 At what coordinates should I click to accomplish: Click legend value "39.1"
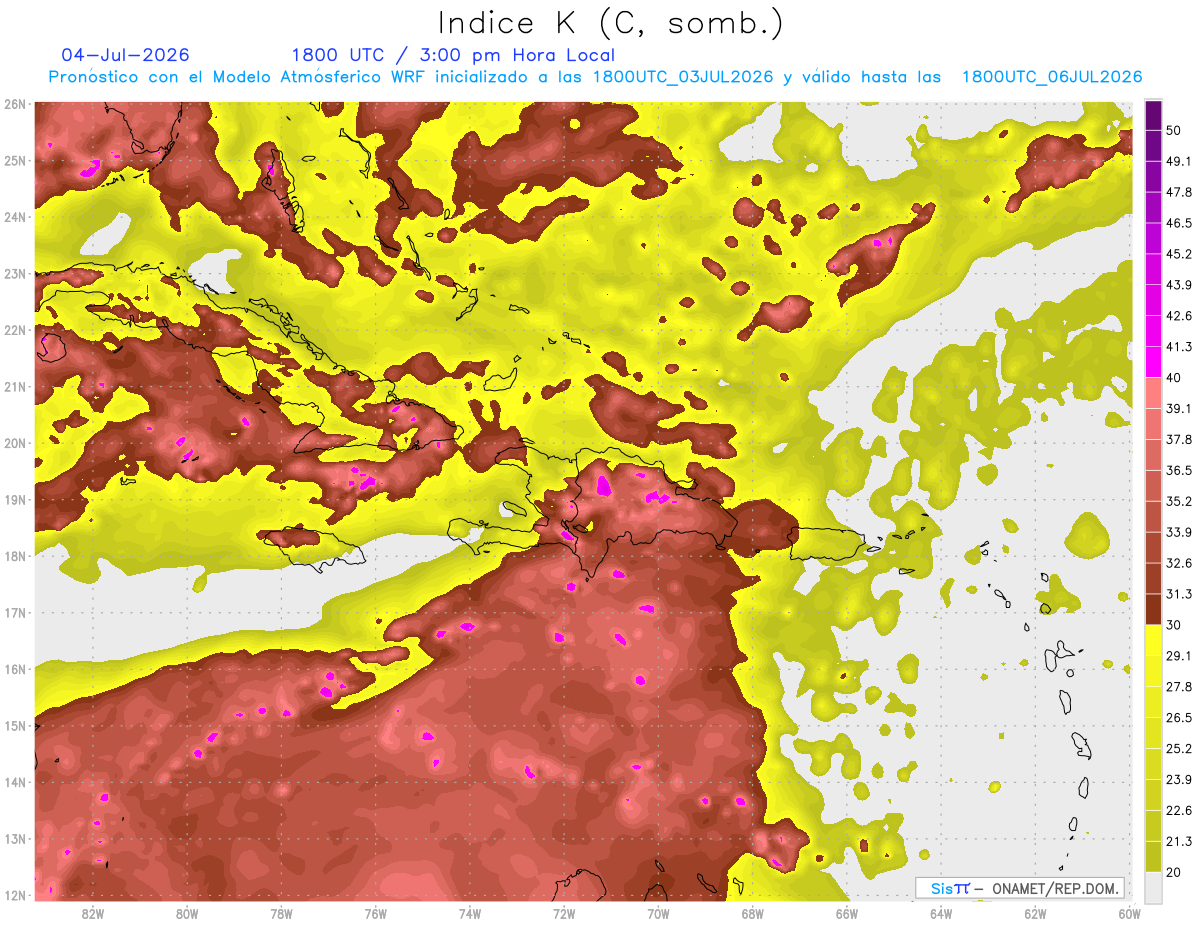[x=1179, y=408]
